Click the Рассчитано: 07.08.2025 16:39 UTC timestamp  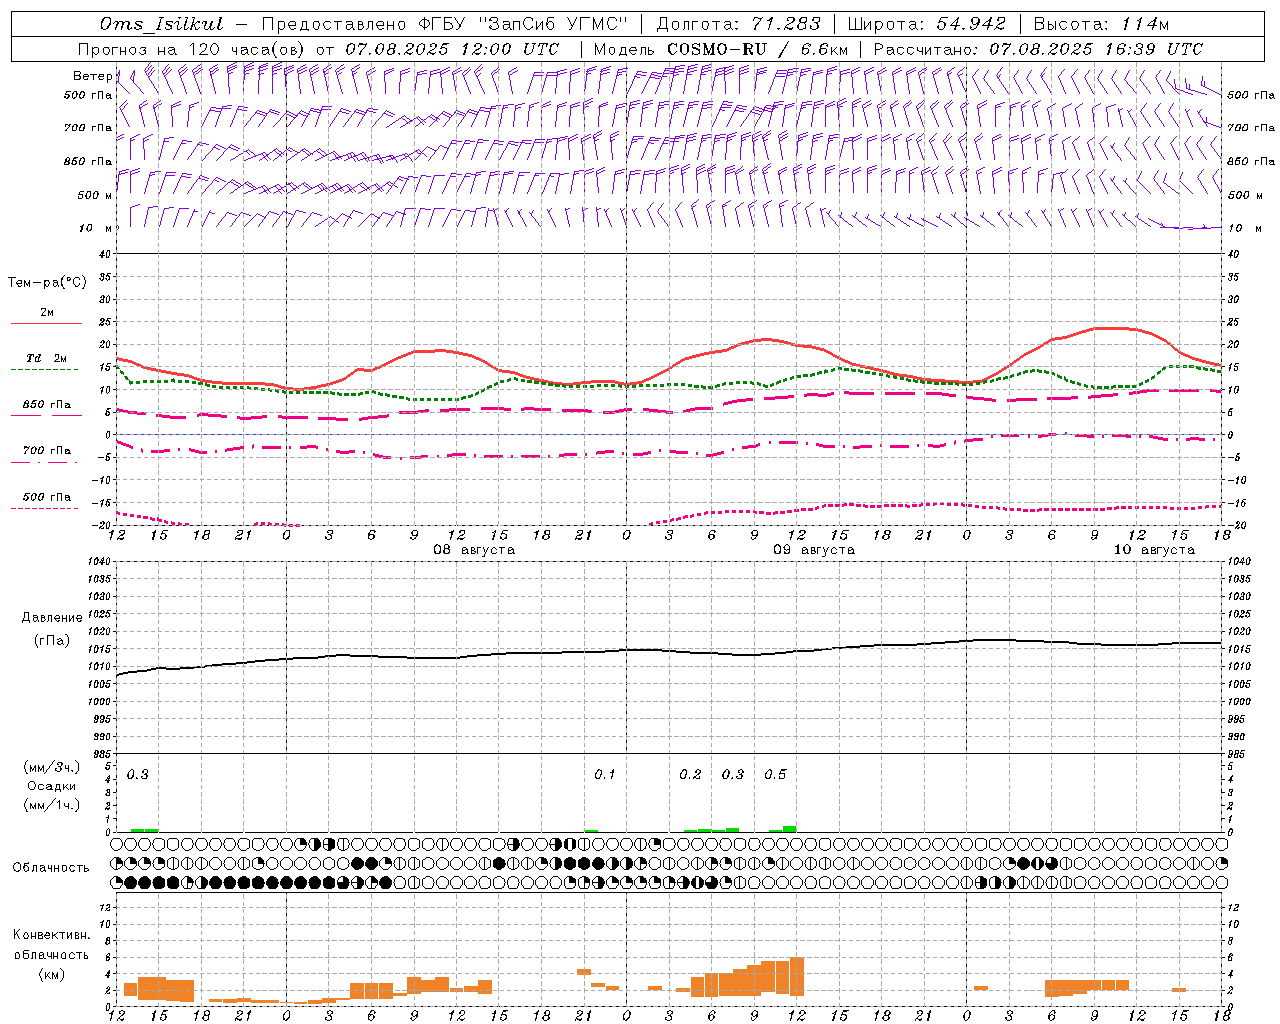pyautogui.click(x=1038, y=49)
